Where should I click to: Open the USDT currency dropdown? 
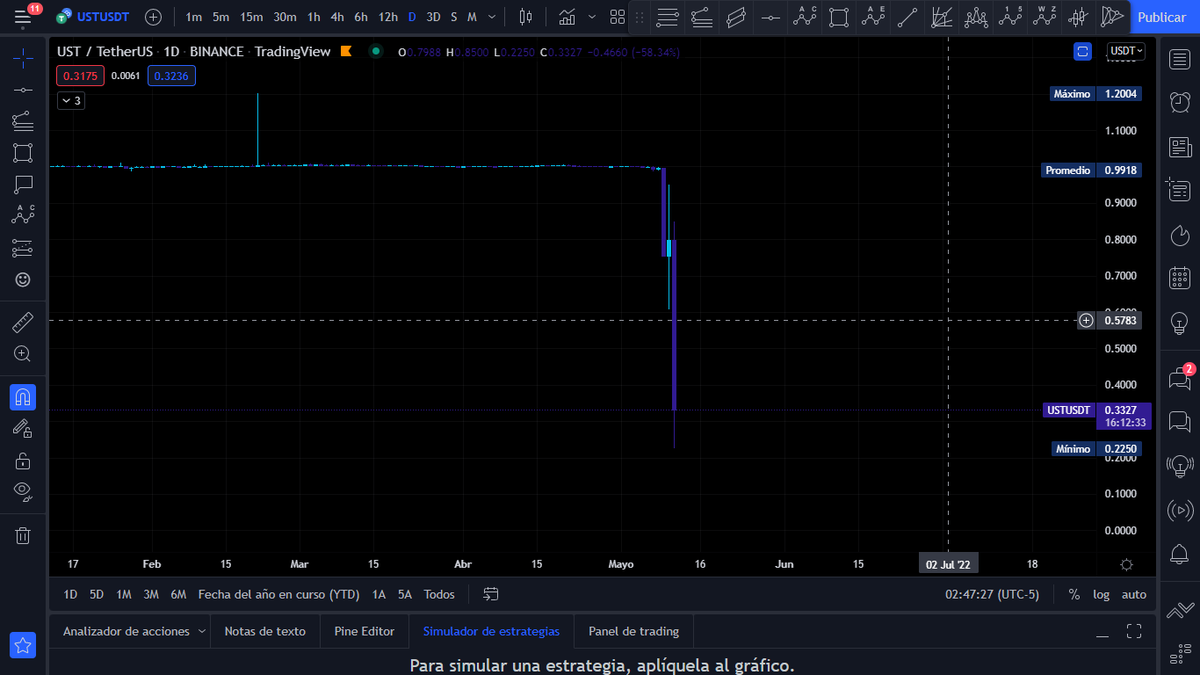click(x=1127, y=51)
